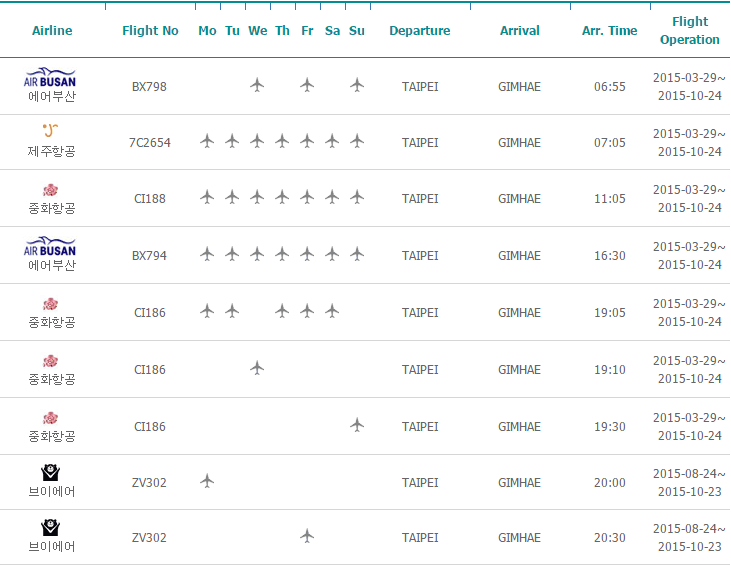
Task: Click the Jeju Air logo for 7C2654
Action: click(50, 131)
